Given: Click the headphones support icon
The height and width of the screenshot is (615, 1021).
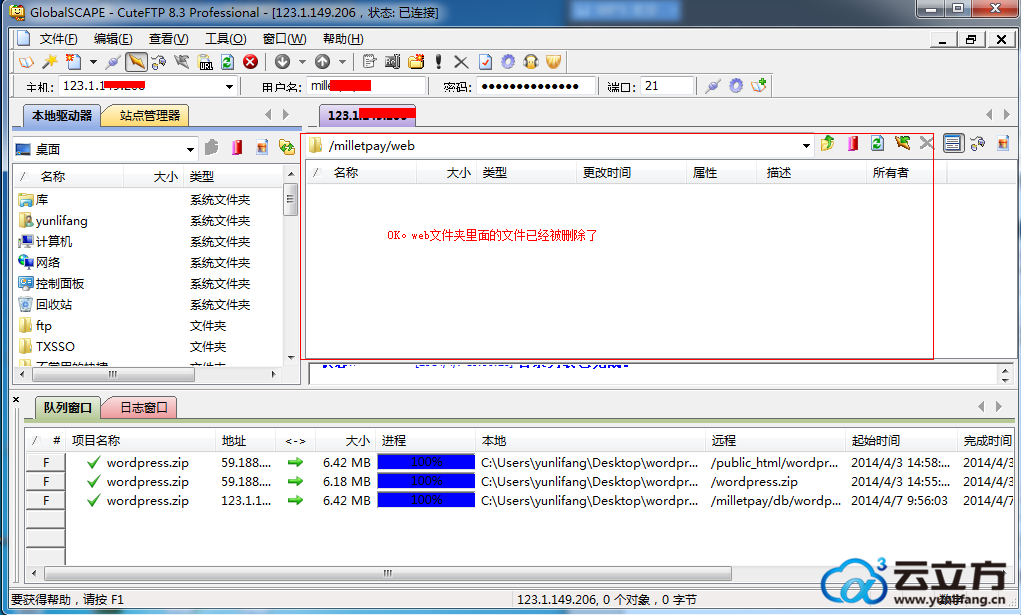Looking at the screenshot, I should pos(531,62).
